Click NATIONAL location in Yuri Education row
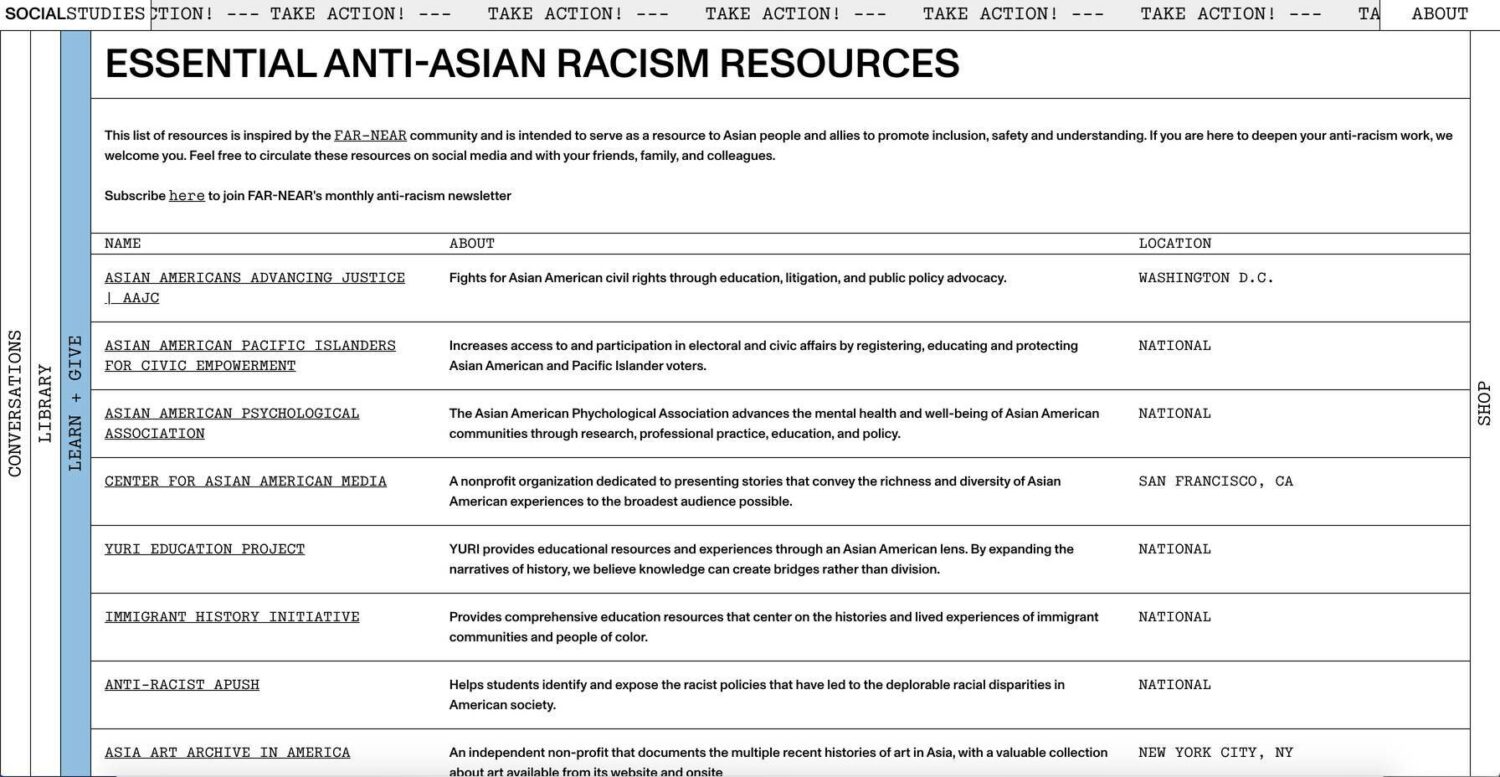This screenshot has width=1500, height=777. coord(1175,549)
